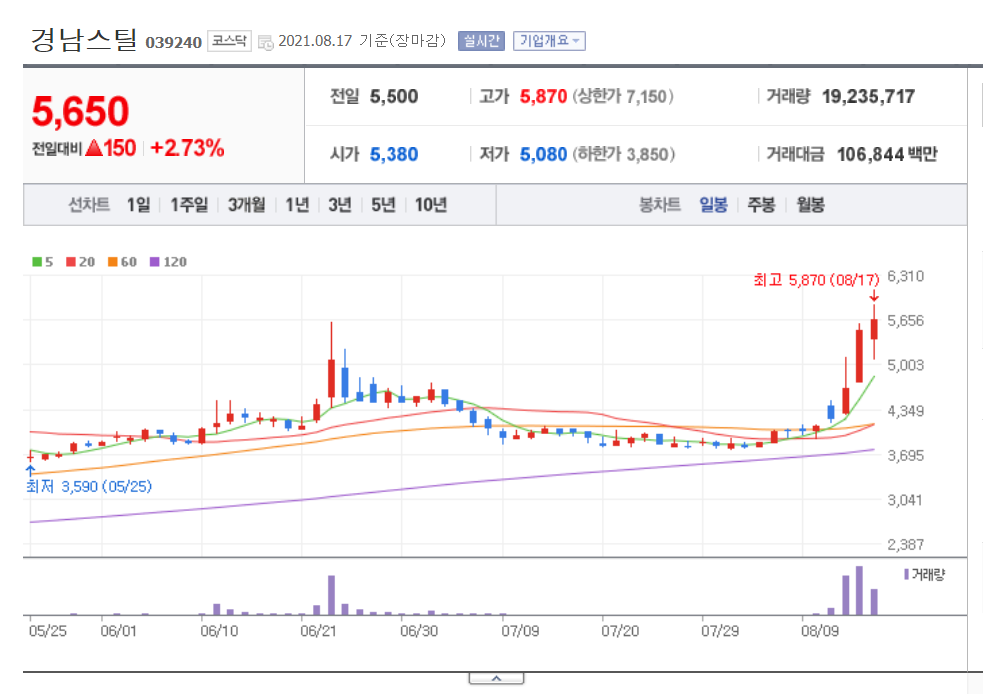Switch to the 주봉 weekly candle chart
The width and height of the screenshot is (983, 694).
[x=762, y=204]
